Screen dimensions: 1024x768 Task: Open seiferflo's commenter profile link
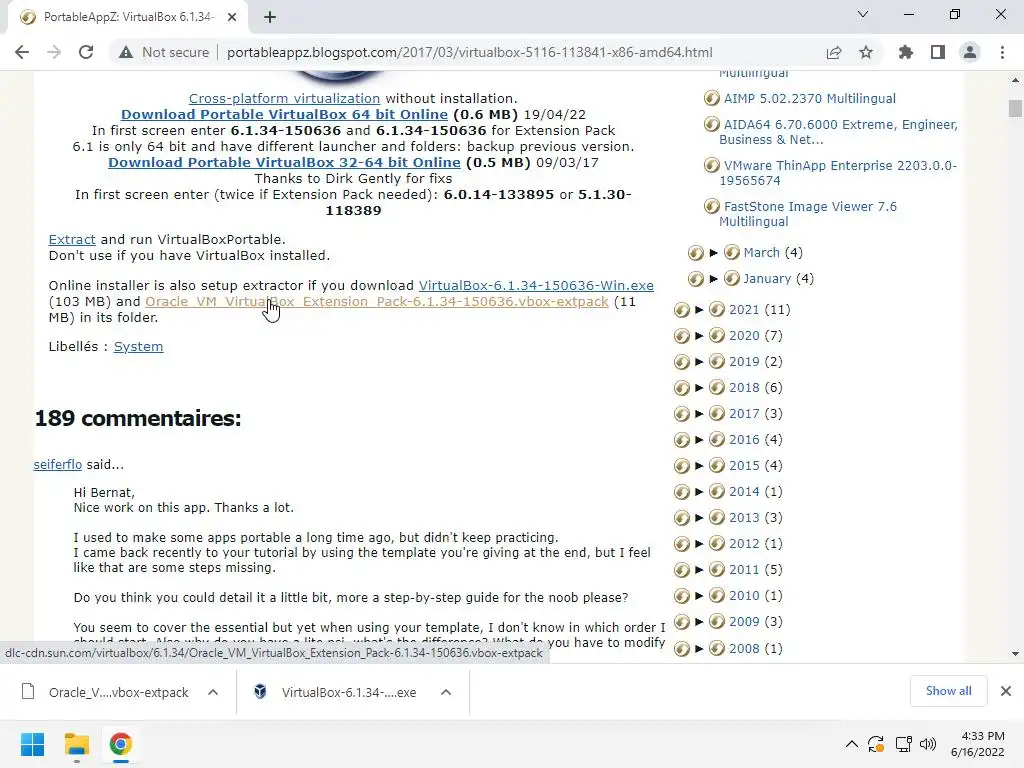pos(57,464)
